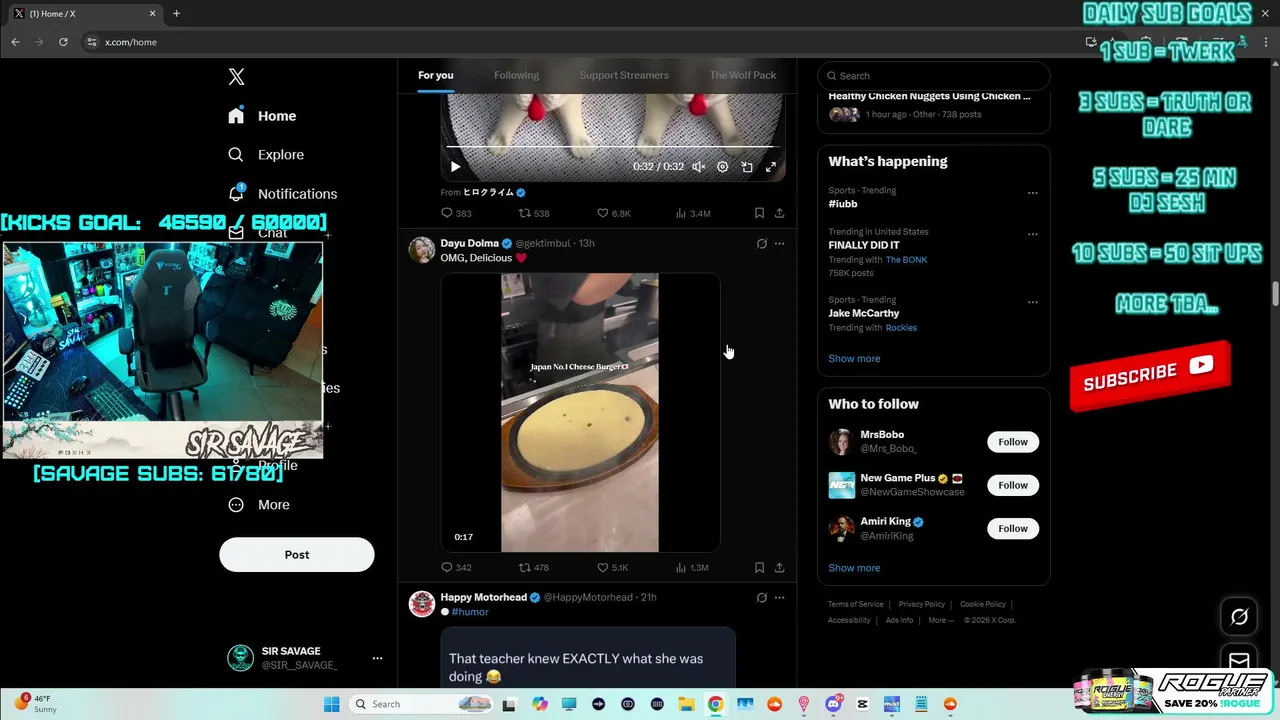Viewport: 1280px width, 720px height.
Task: Open the More menu in sidebar
Action: (x=259, y=505)
